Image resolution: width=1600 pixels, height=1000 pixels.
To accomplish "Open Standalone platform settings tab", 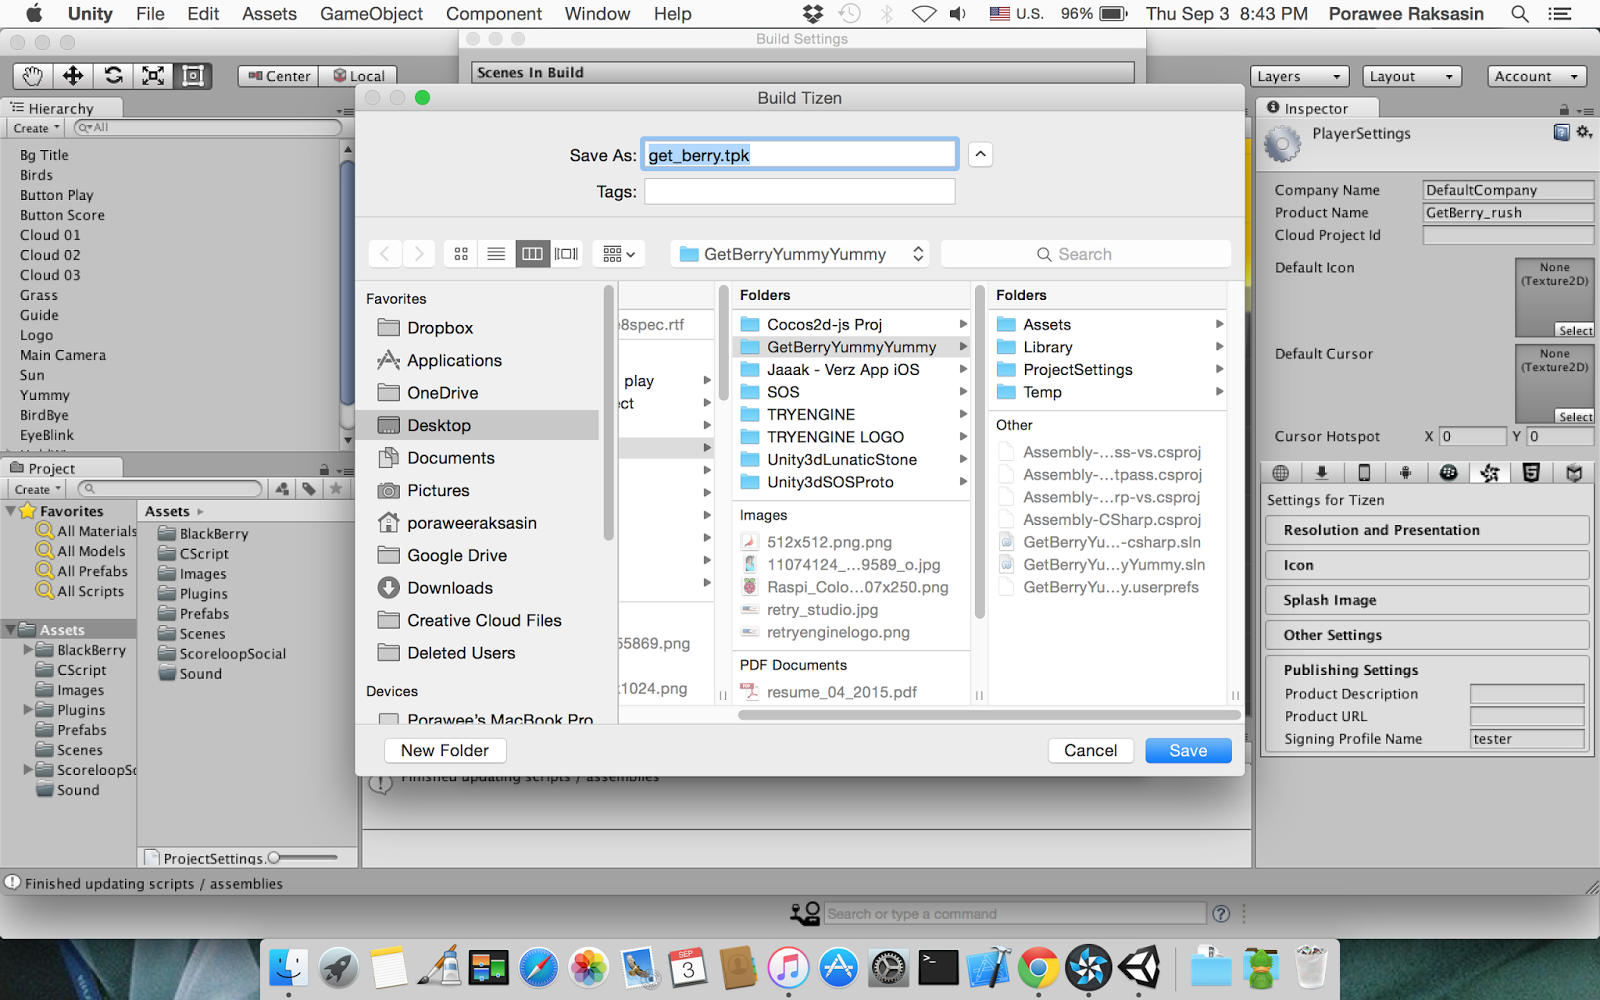I will pyautogui.click(x=1322, y=473).
